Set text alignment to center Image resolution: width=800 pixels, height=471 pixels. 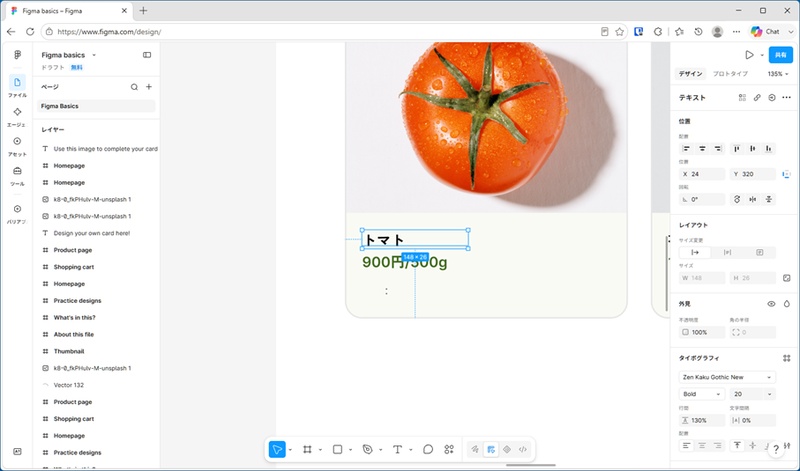pyautogui.click(x=702, y=445)
